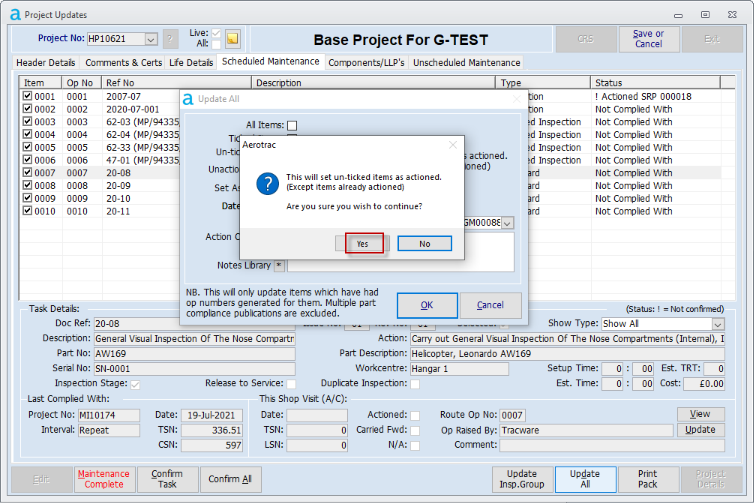Click the Description column header
754x503 pixels.
[373, 83]
